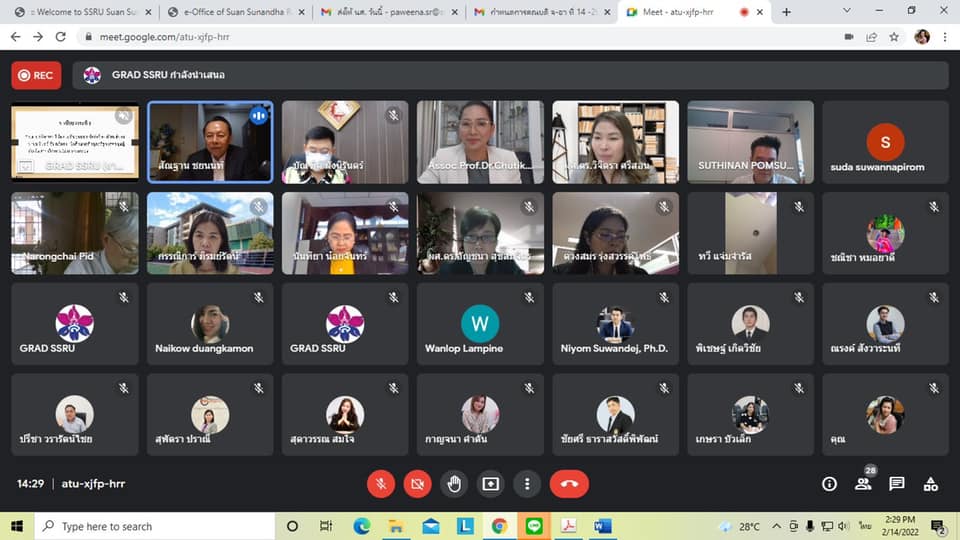This screenshot has height=540, width=960.
Task: Open the three-dot more options menu
Action: pyautogui.click(x=527, y=484)
